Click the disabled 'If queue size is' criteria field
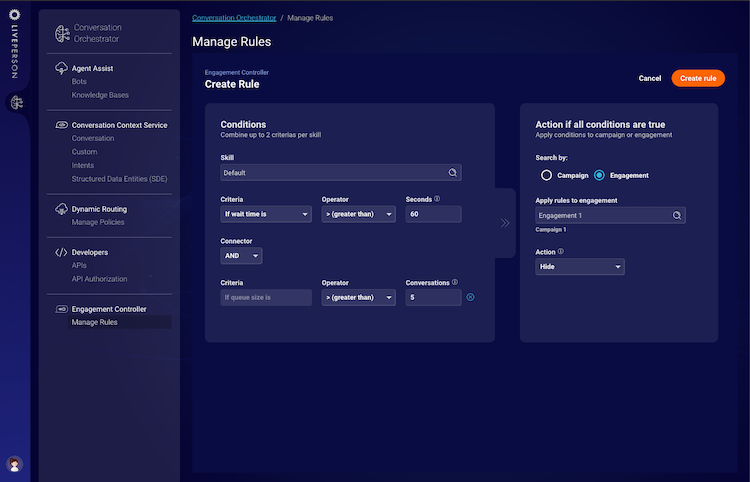 coord(266,297)
